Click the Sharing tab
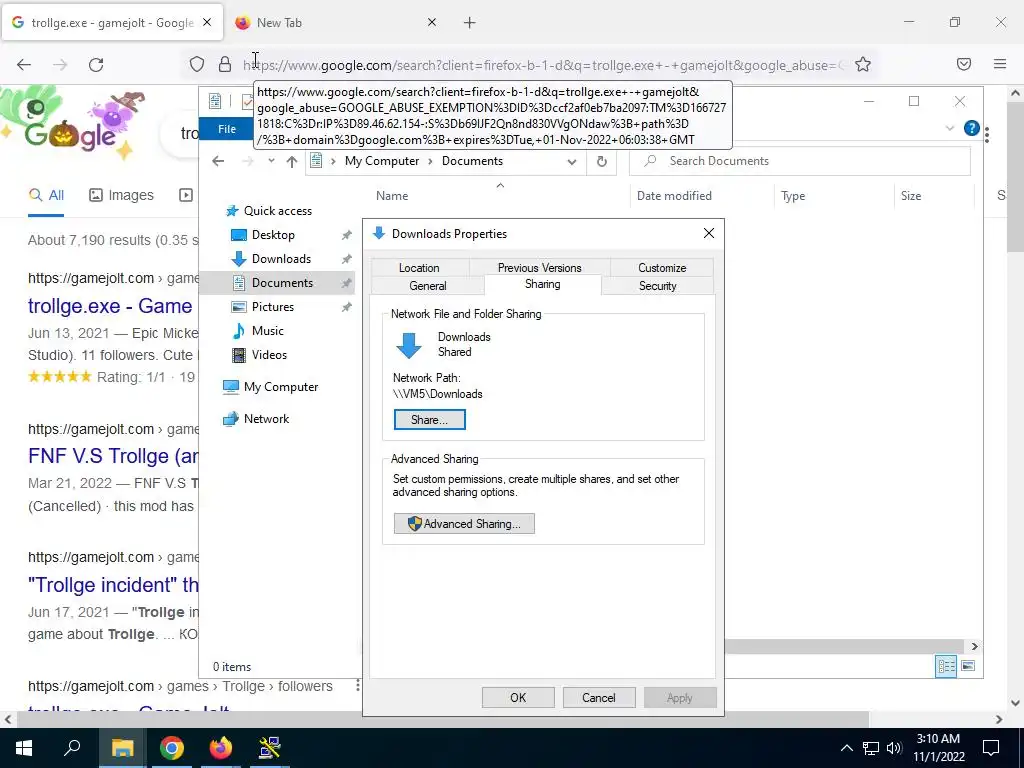Screen dimensions: 1024x768 [543, 284]
